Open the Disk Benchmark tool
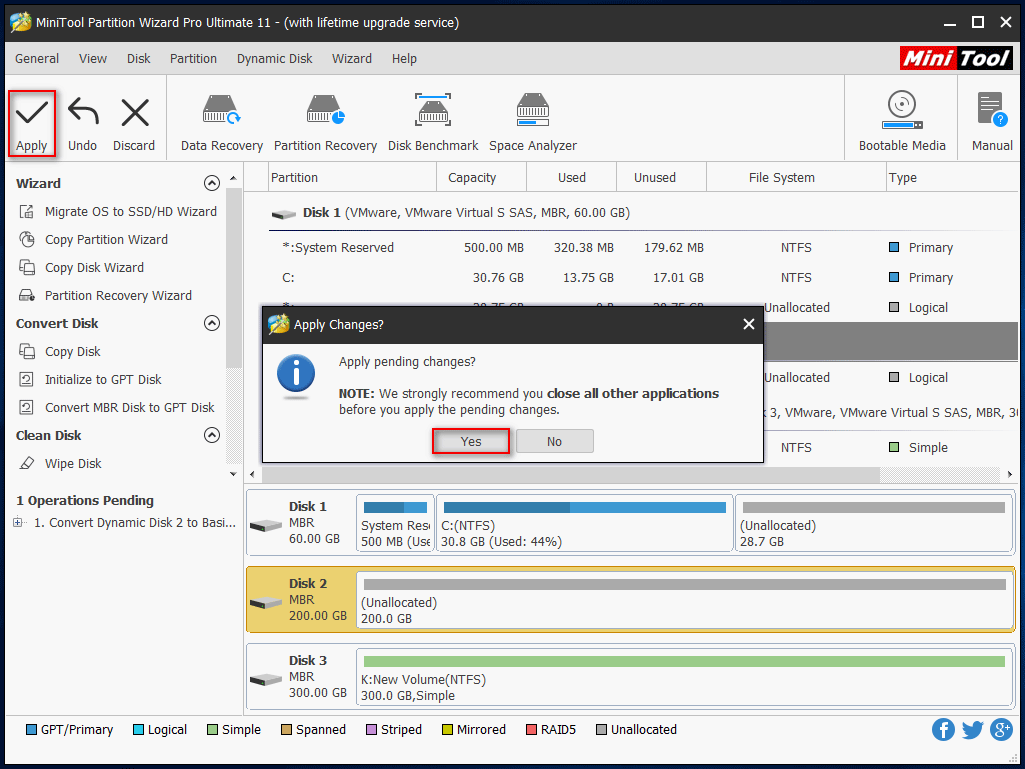This screenshot has height=769, width=1025. pyautogui.click(x=433, y=123)
